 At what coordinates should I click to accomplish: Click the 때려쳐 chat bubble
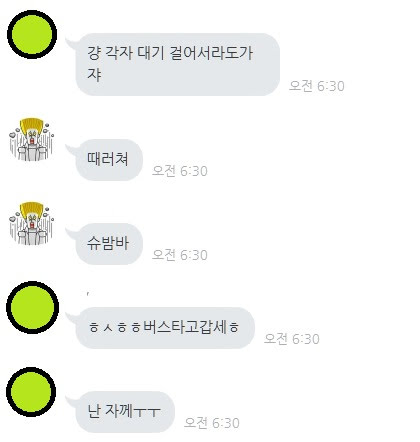pyautogui.click(x=109, y=160)
